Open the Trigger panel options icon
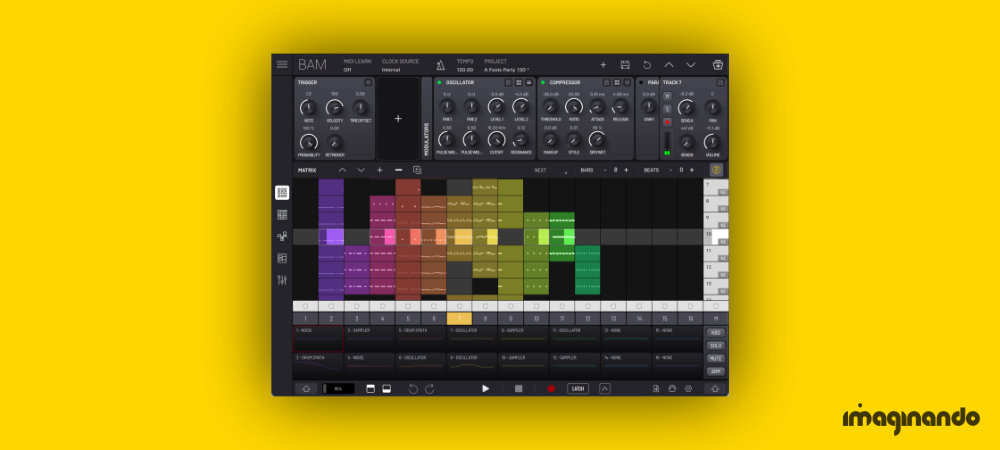The width and height of the screenshot is (1000, 450). click(368, 82)
